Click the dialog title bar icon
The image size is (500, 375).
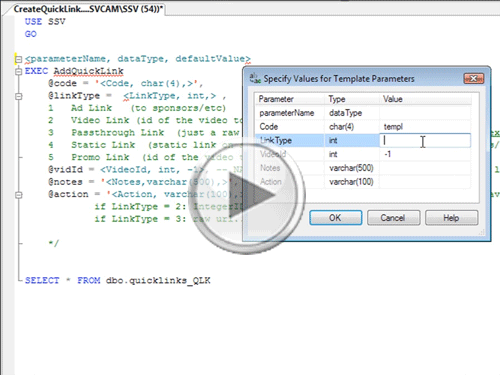(x=255, y=78)
